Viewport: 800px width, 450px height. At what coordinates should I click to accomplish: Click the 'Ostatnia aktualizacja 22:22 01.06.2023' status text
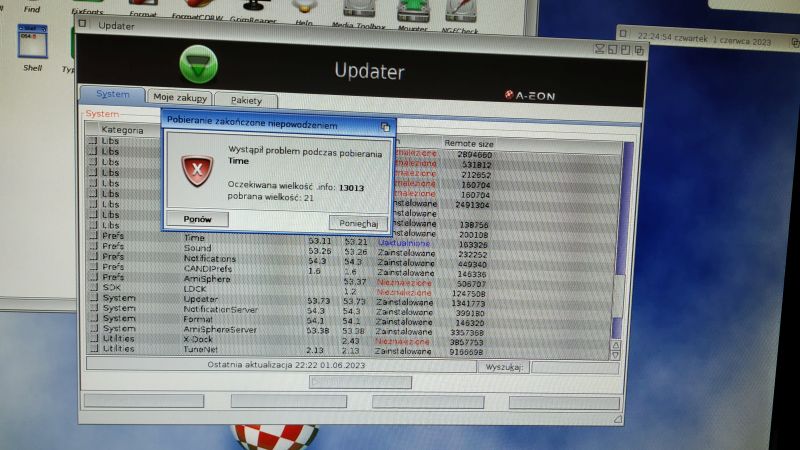[x=286, y=365]
